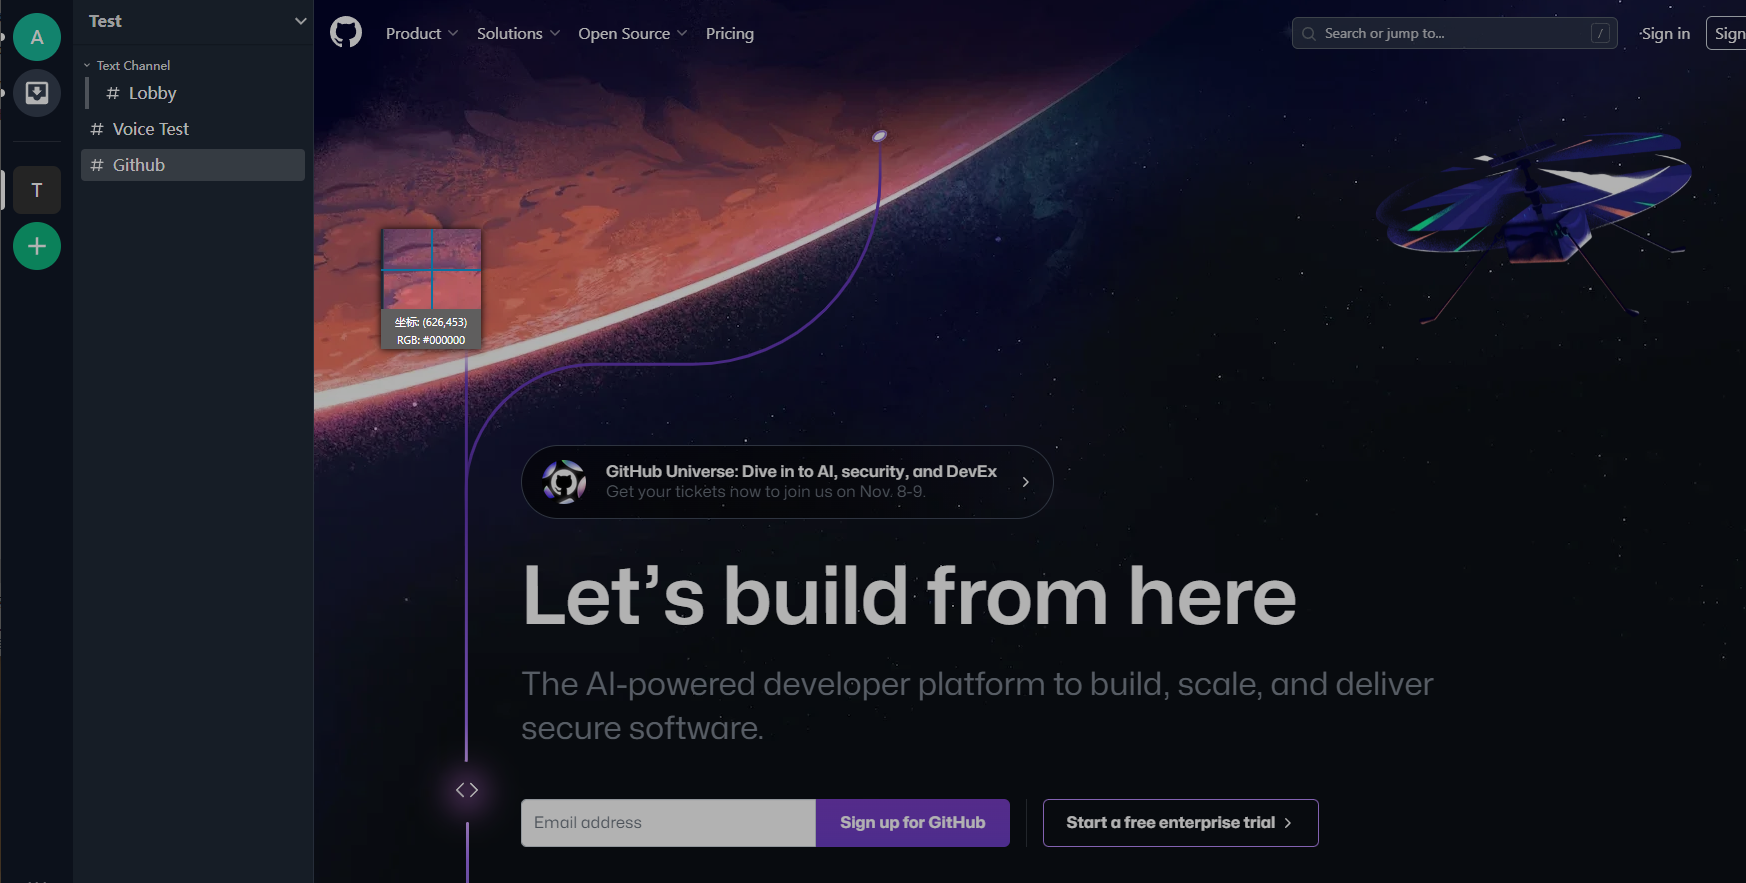Click Sign up for GitHub button
This screenshot has width=1746, height=883.
(913, 823)
